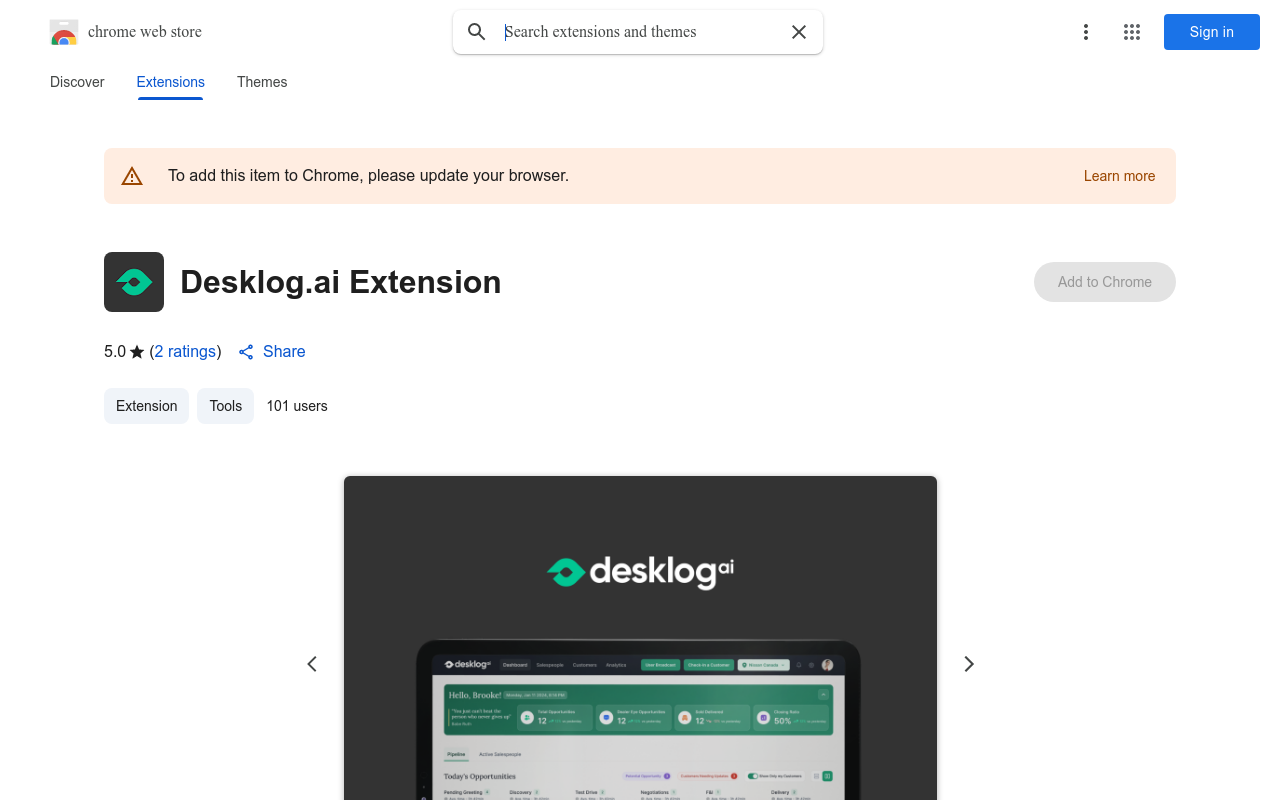The height and width of the screenshot is (800, 1280).
Task: Click the update your browser message text
Action: tap(368, 176)
